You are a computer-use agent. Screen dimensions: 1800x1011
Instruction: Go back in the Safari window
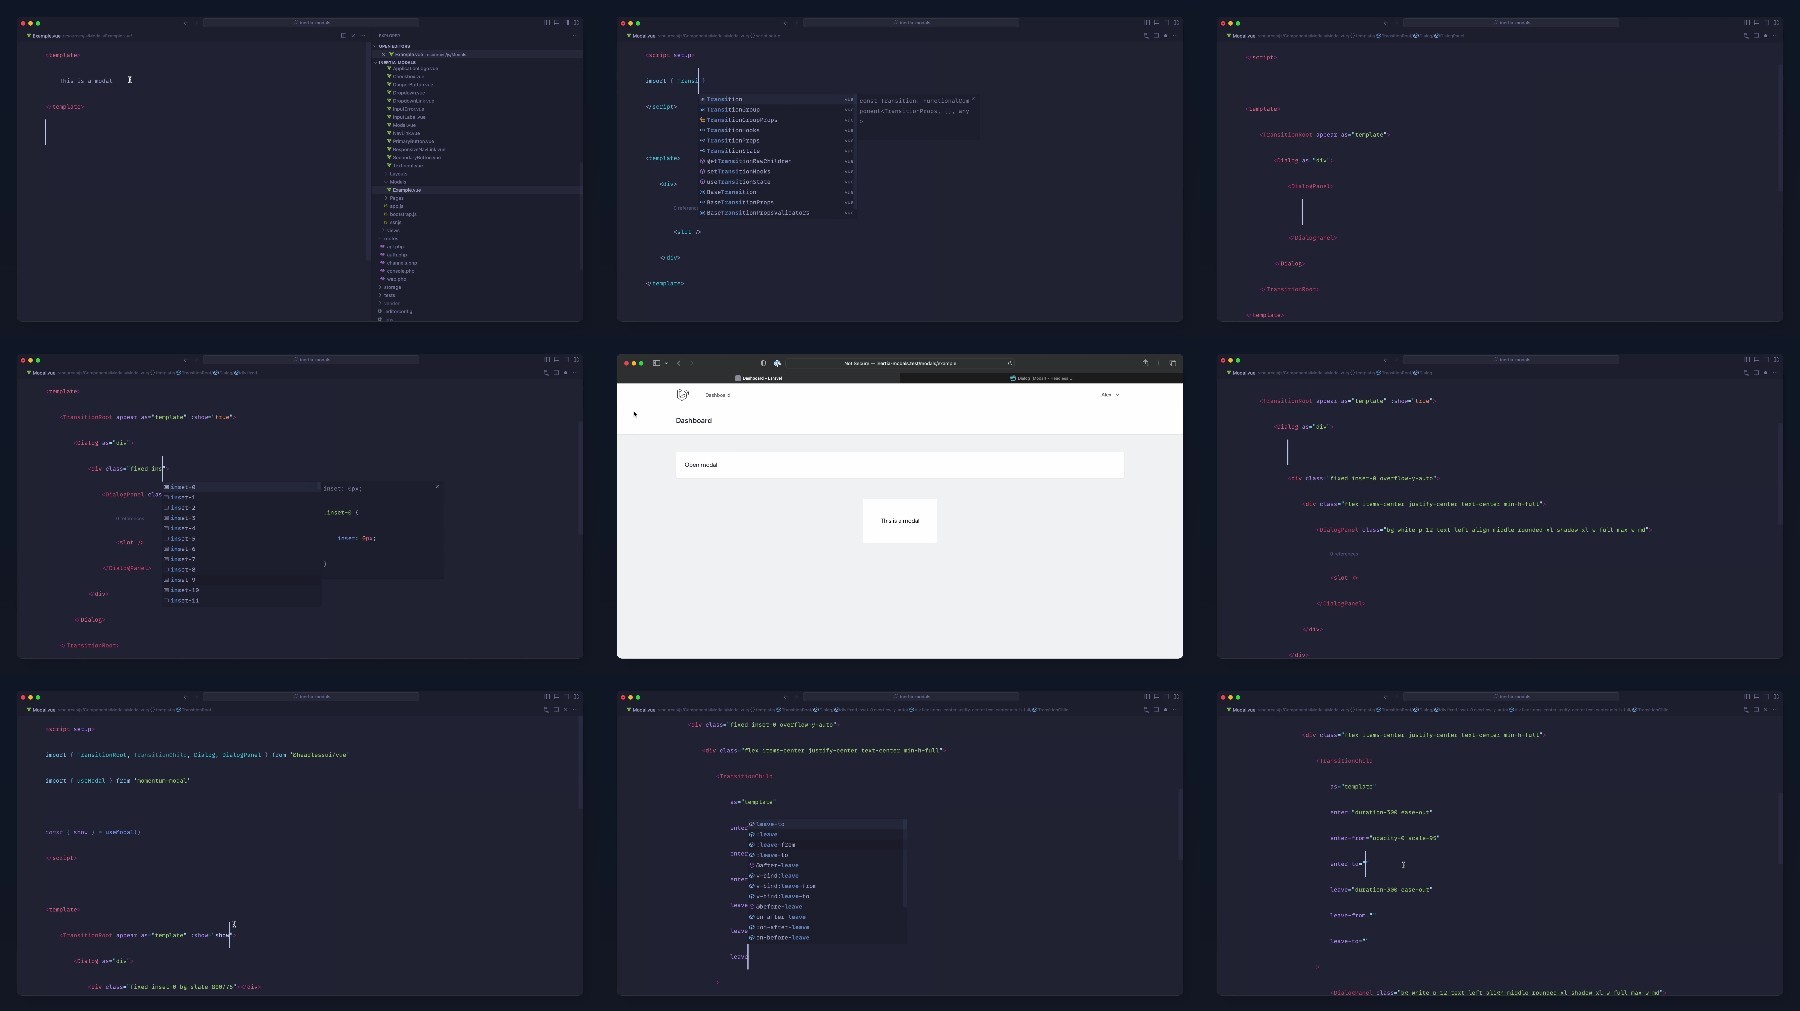[x=678, y=363]
